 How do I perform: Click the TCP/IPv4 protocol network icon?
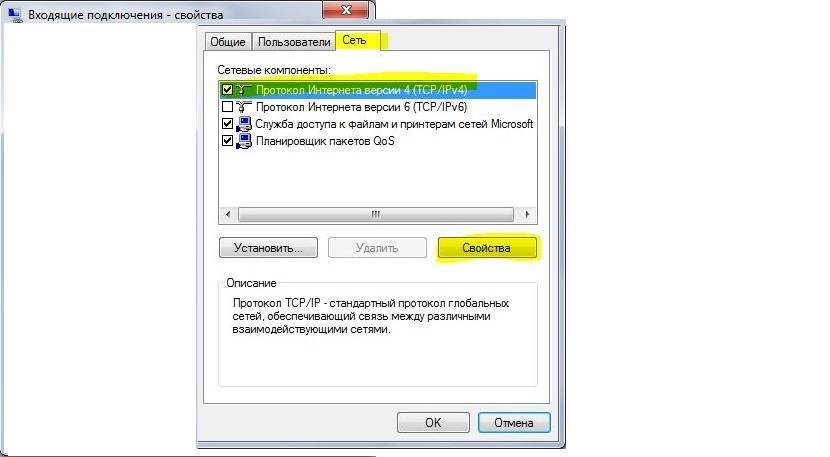pyautogui.click(x=243, y=90)
